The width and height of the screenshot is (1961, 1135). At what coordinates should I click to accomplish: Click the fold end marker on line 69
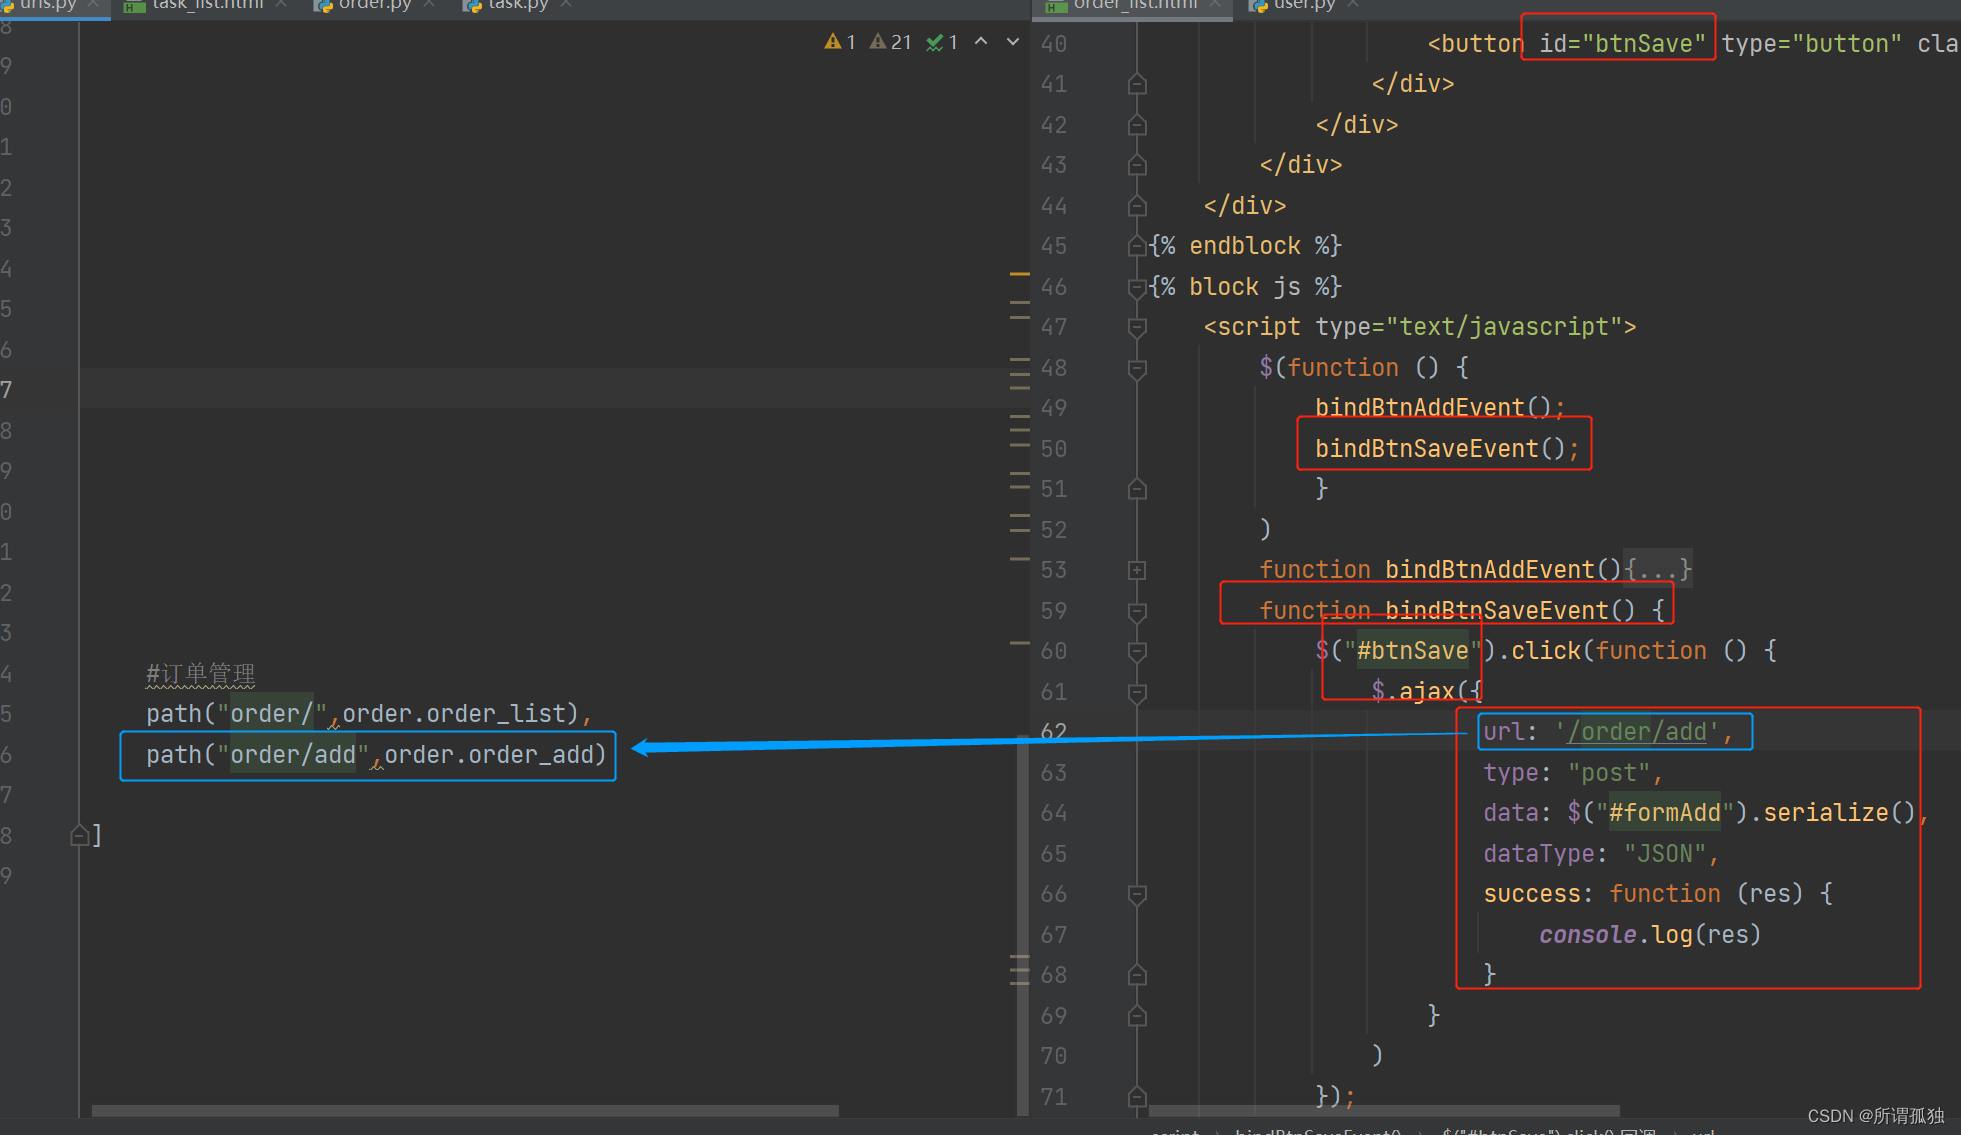(1137, 1016)
